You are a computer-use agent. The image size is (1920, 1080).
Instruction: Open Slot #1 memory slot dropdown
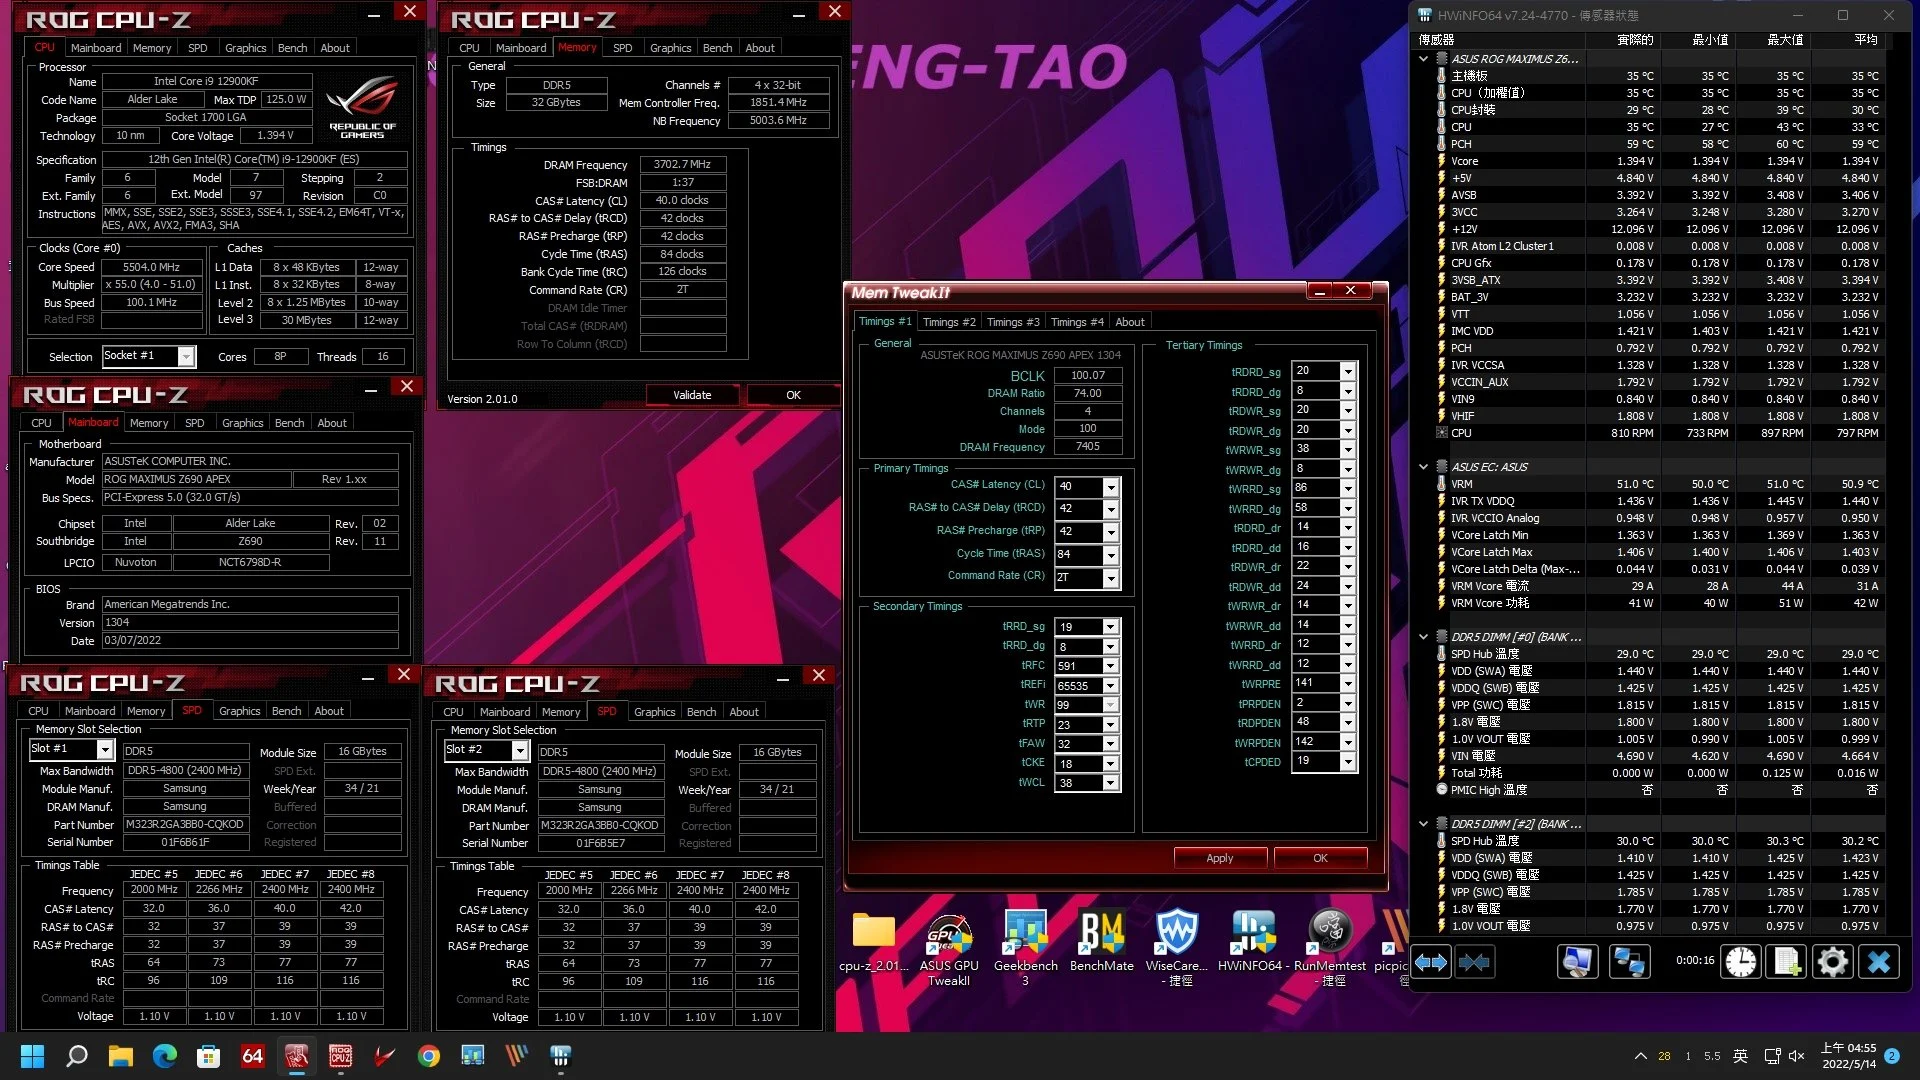coord(104,749)
